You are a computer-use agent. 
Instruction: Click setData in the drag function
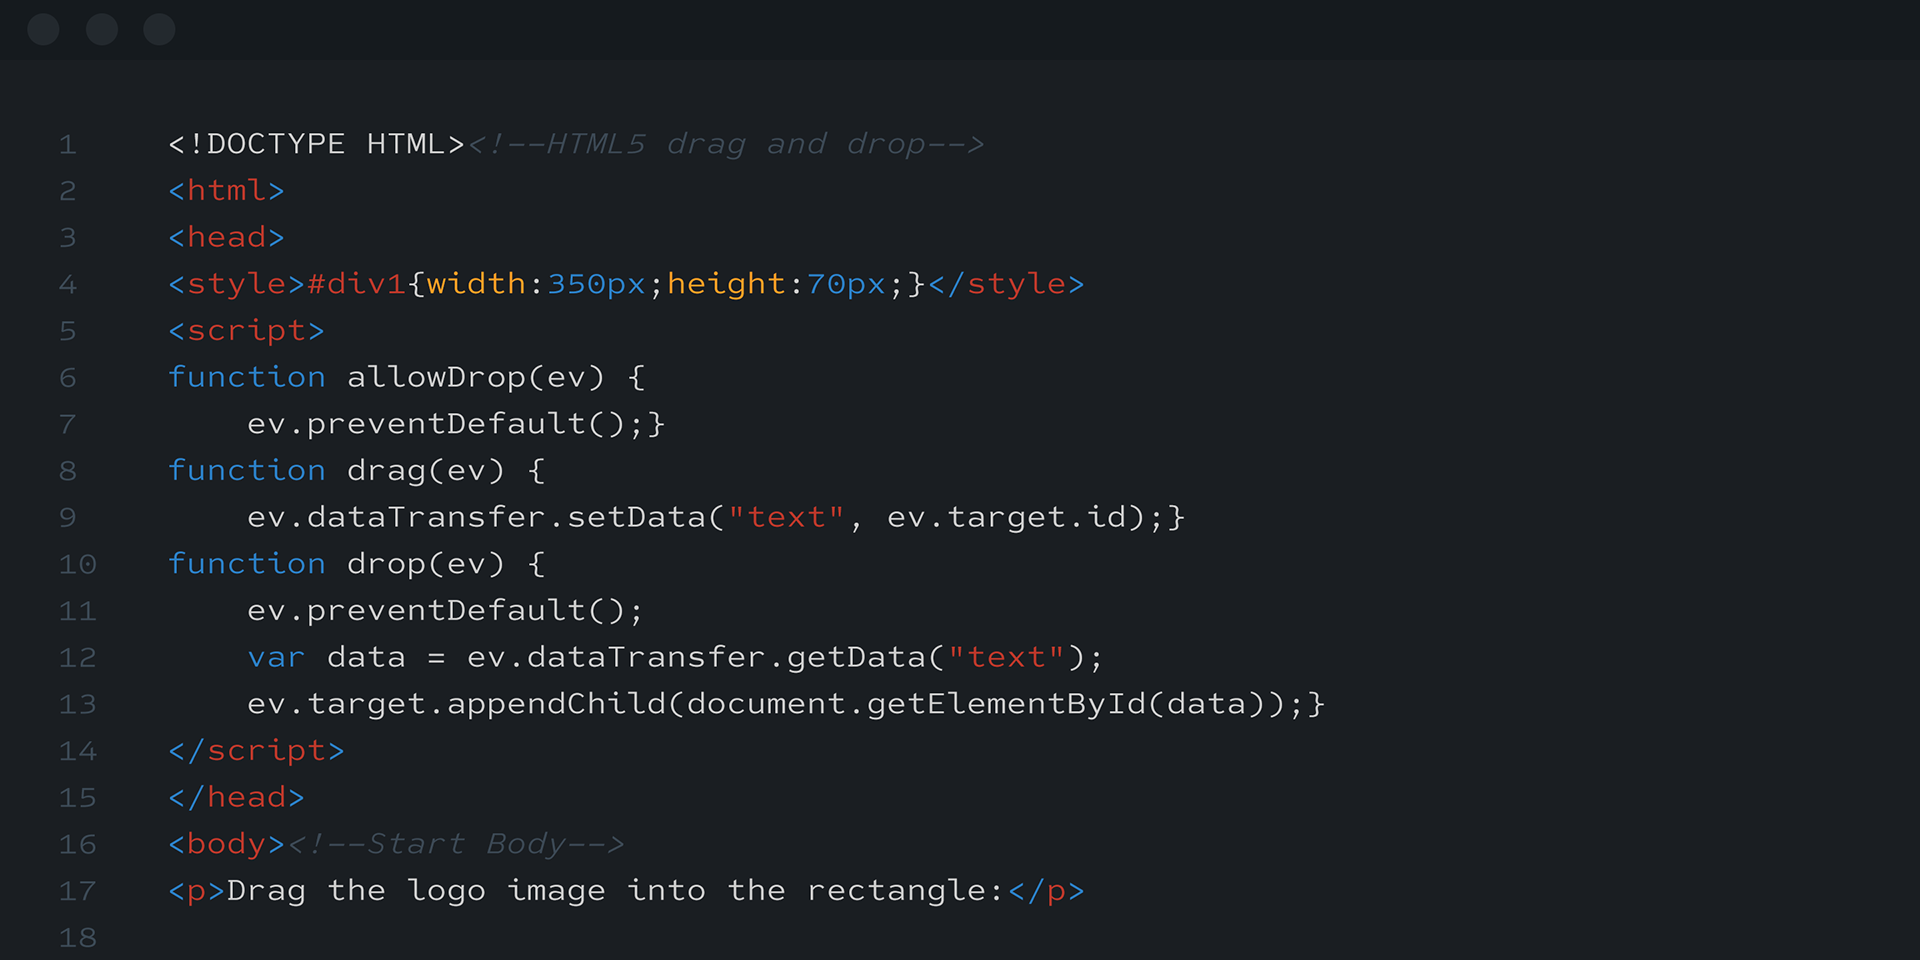(636, 517)
